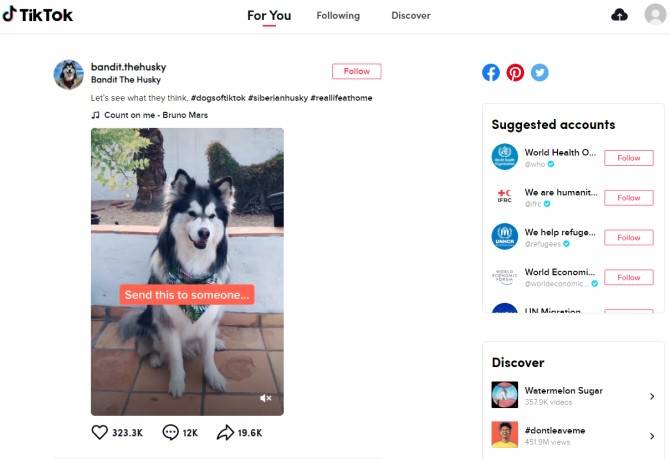Follow bandit.thehusky
This screenshot has height=459, width=670.
click(356, 71)
